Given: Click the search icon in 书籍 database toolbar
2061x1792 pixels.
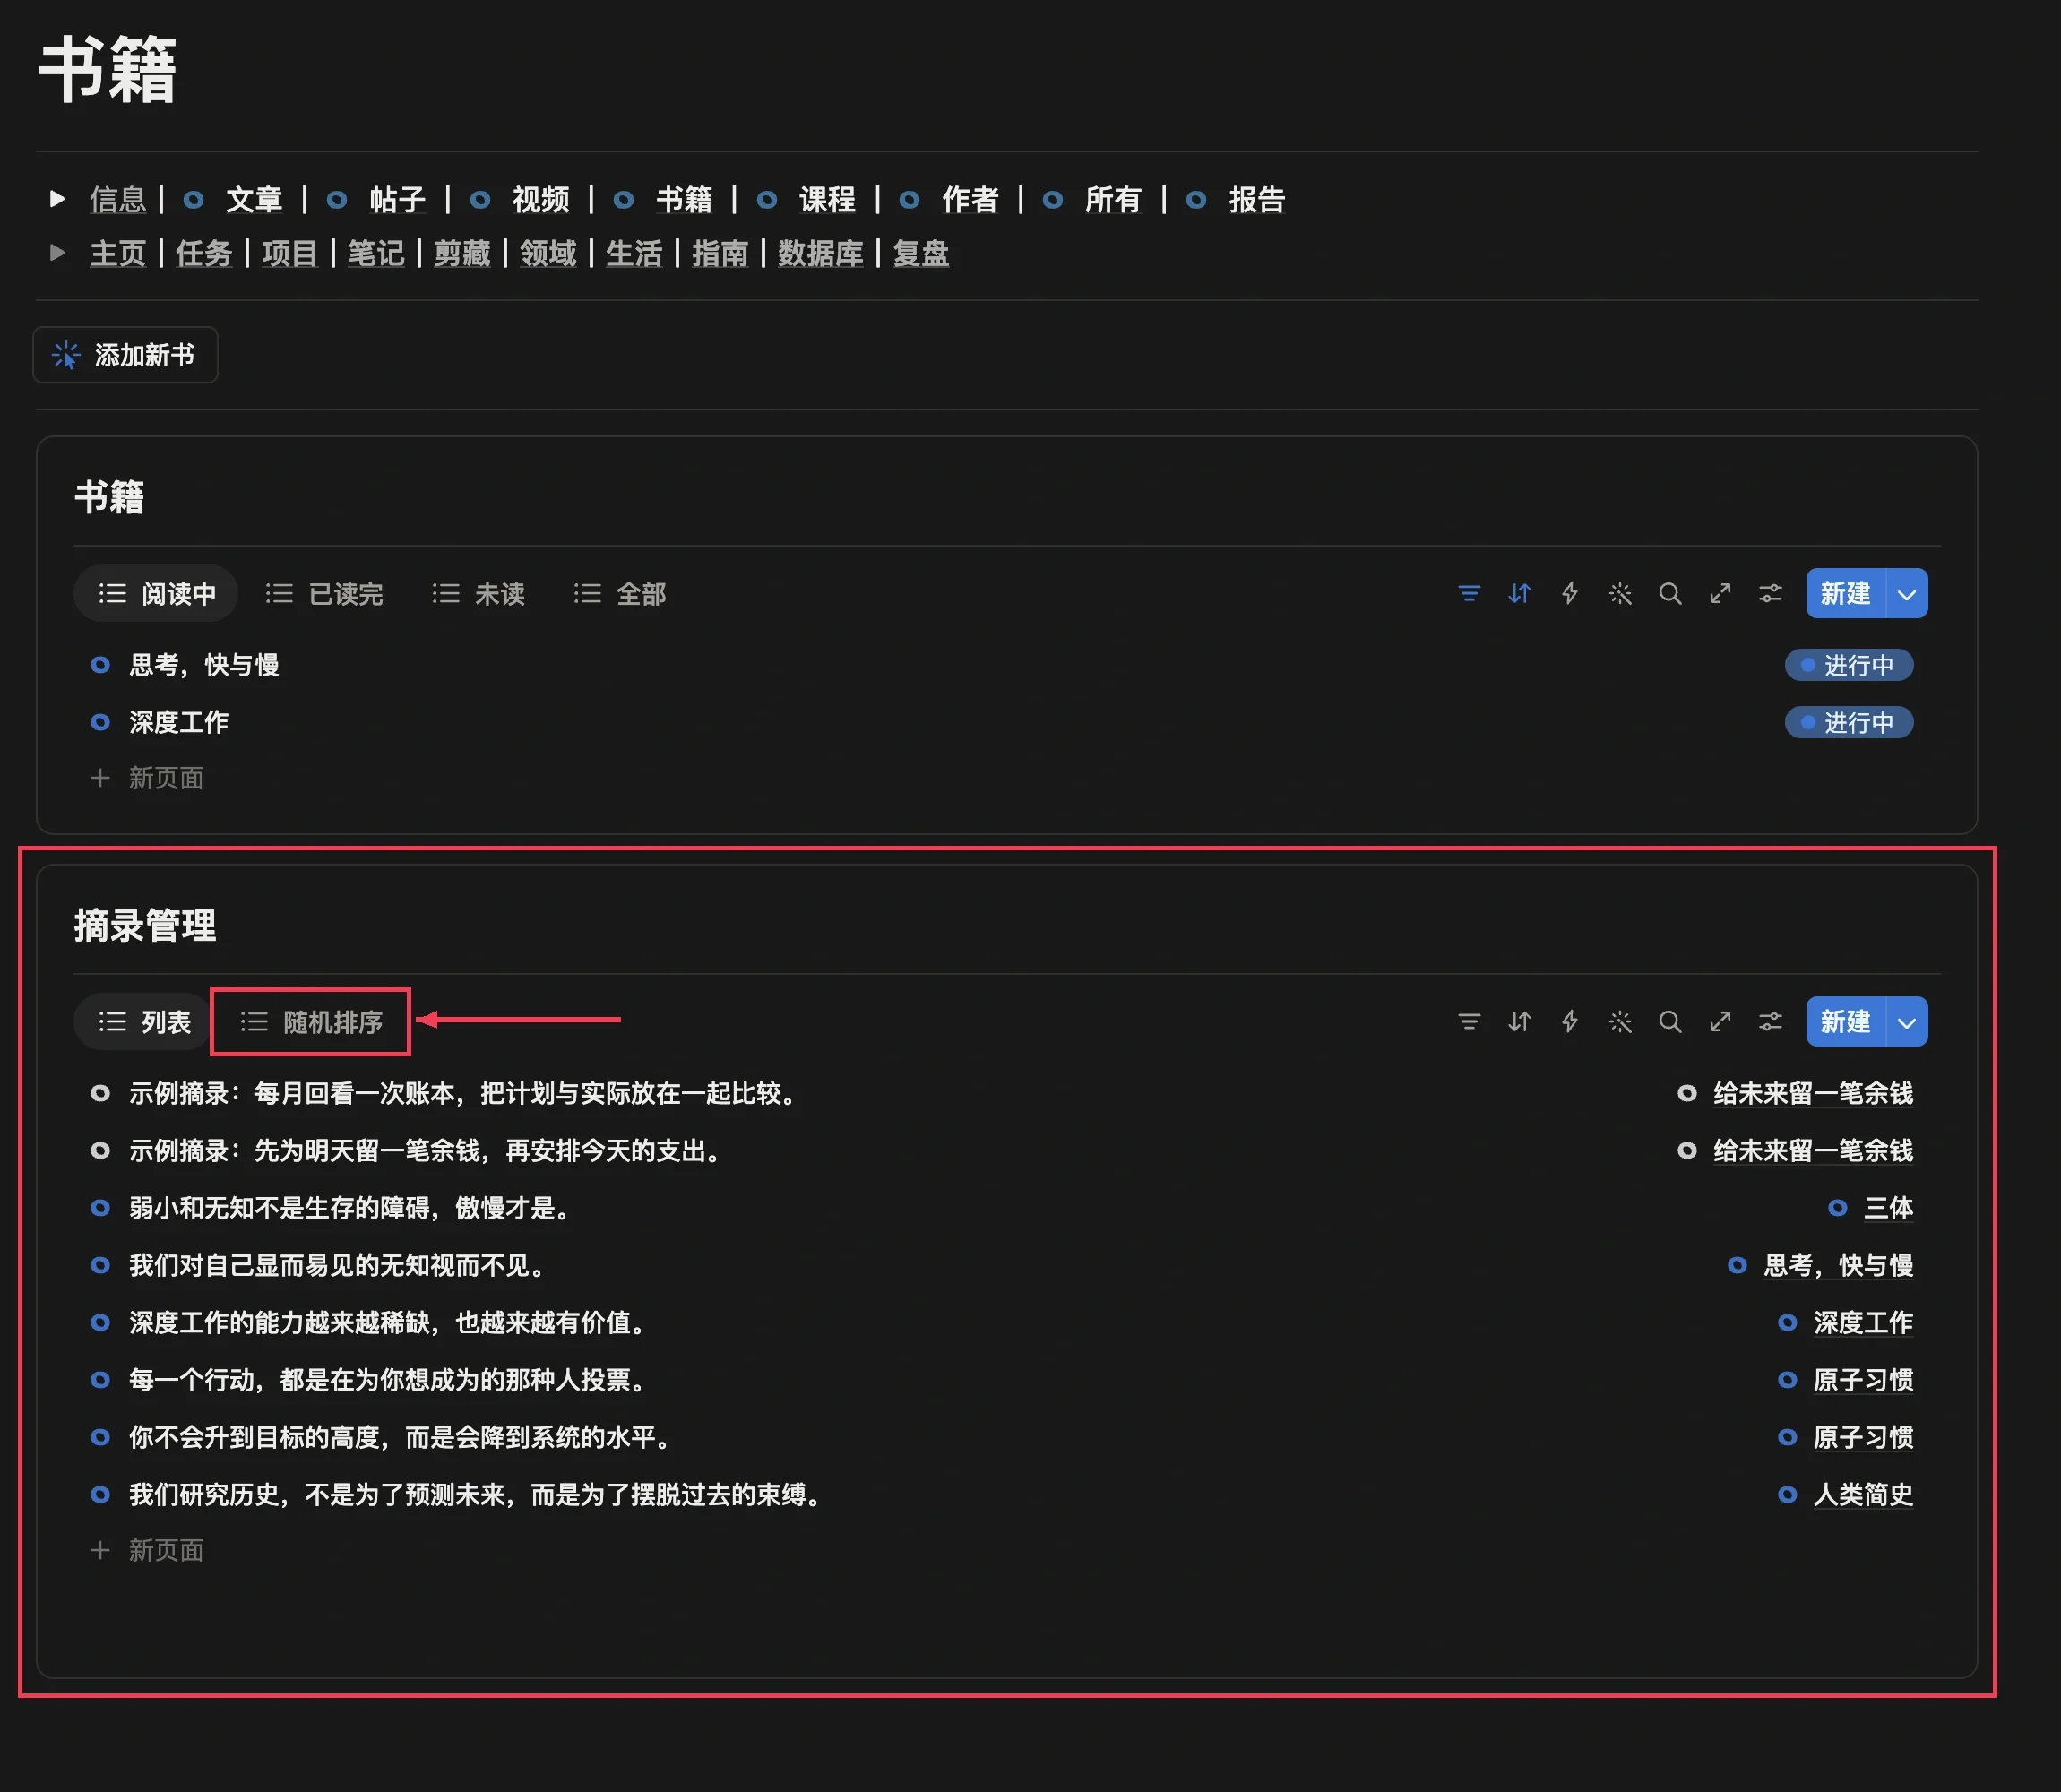Looking at the screenshot, I should (1670, 594).
